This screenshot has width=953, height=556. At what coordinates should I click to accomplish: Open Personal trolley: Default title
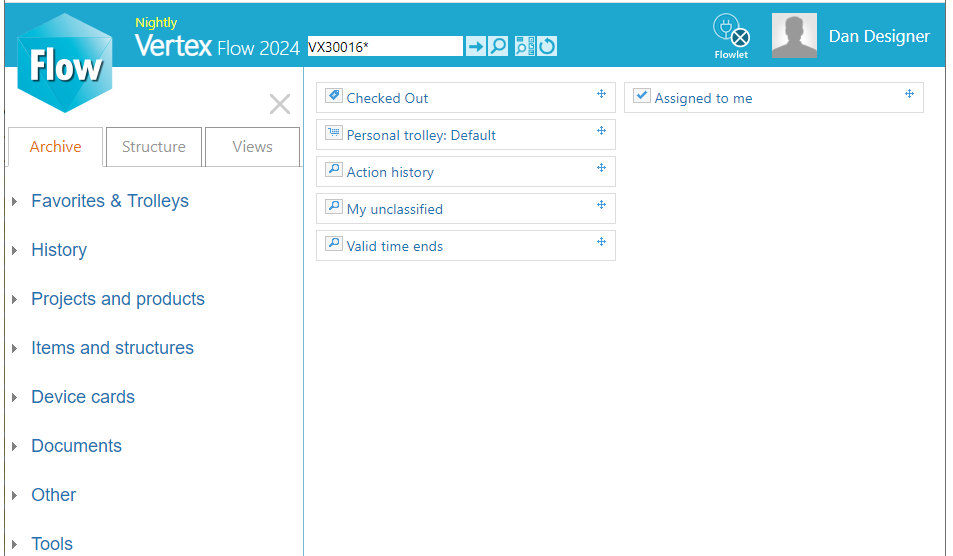point(421,136)
